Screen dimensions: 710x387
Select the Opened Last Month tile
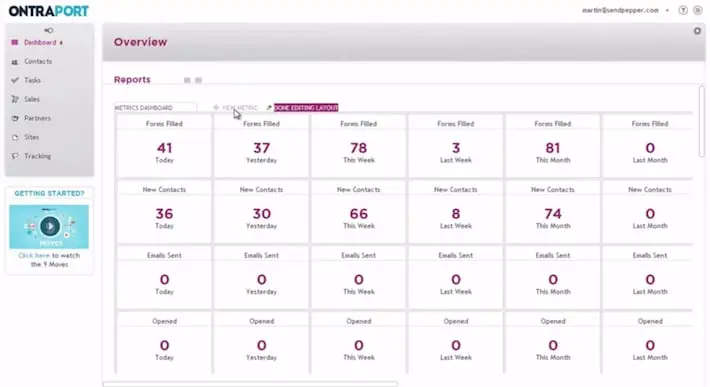648,343
